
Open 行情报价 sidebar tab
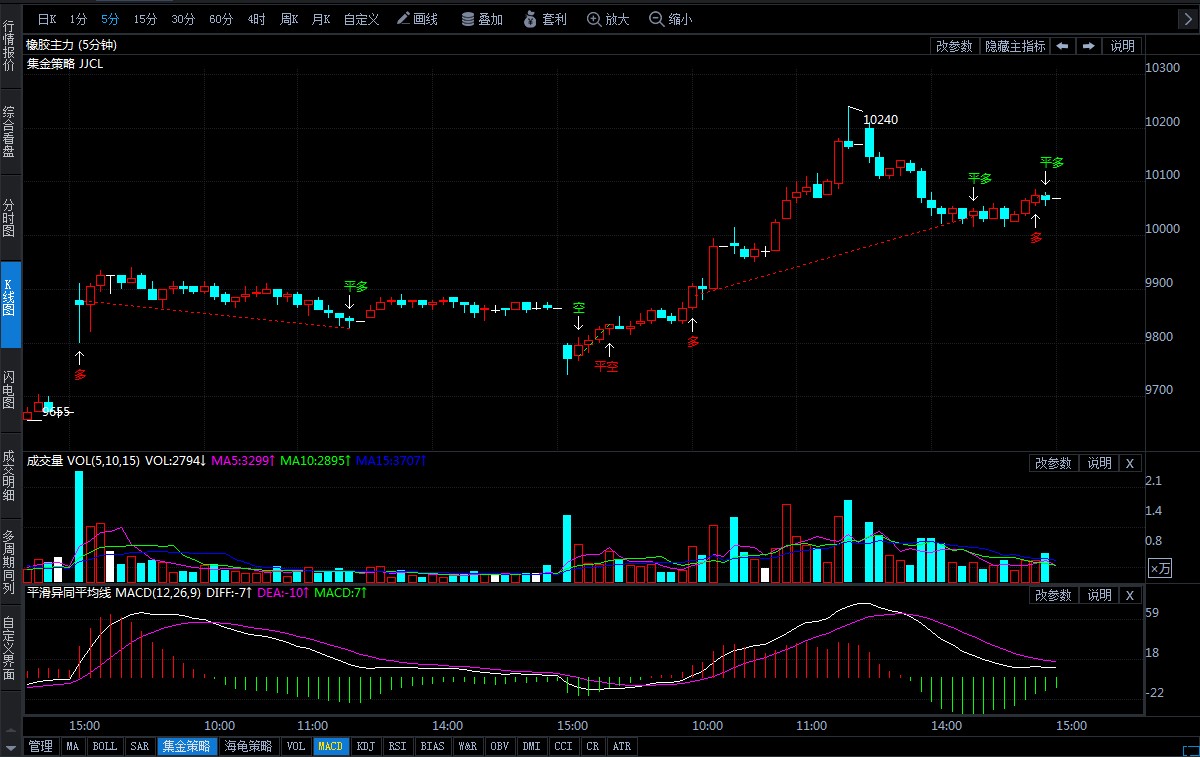pyautogui.click(x=10, y=45)
